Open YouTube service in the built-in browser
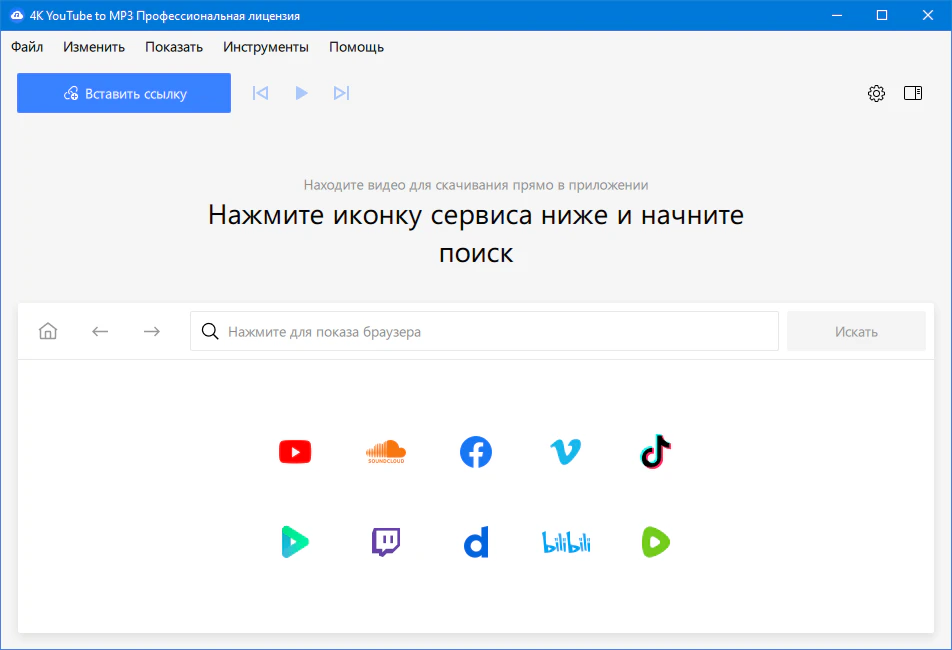952x650 pixels. tap(295, 451)
